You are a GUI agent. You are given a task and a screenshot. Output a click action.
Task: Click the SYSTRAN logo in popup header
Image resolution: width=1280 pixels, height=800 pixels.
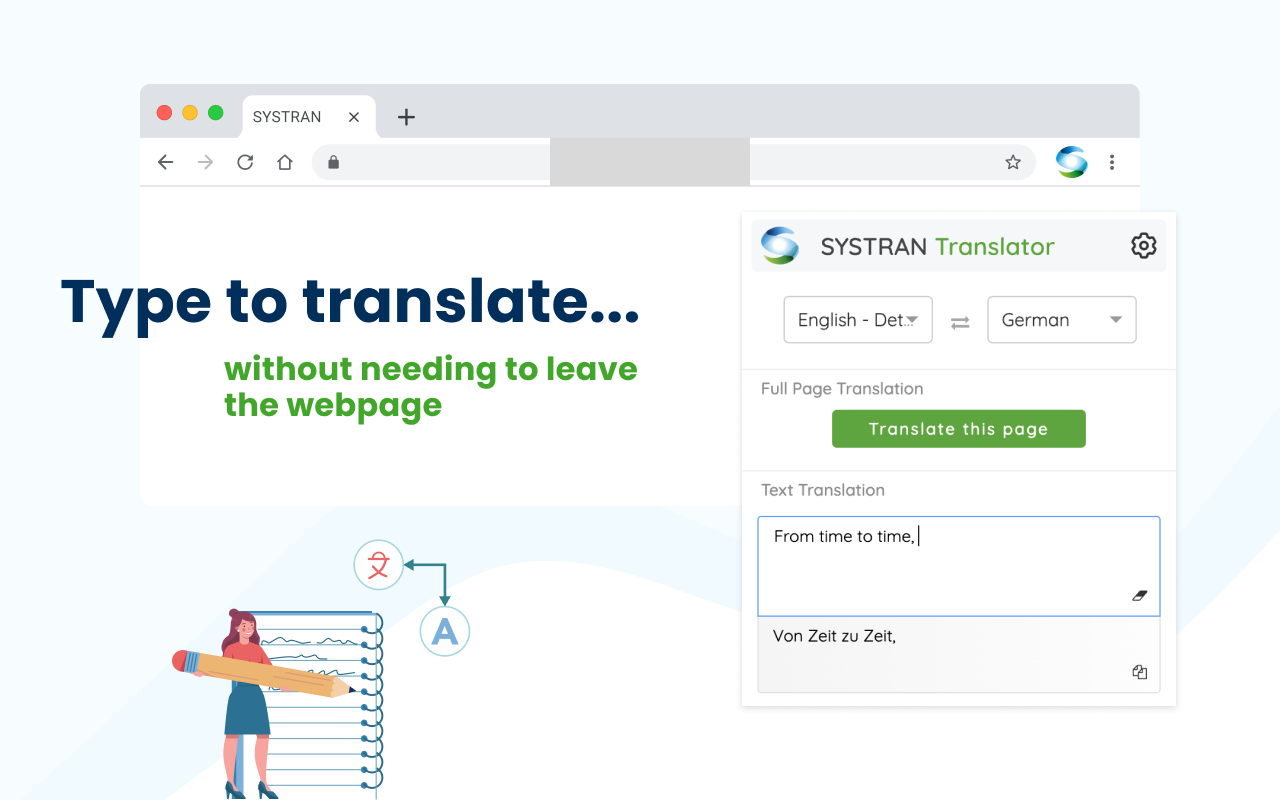(780, 245)
